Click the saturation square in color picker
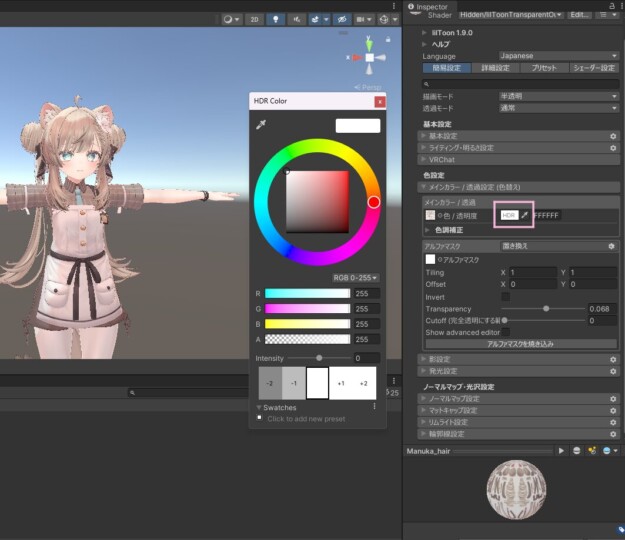This screenshot has height=540, width=625. pos(317,202)
